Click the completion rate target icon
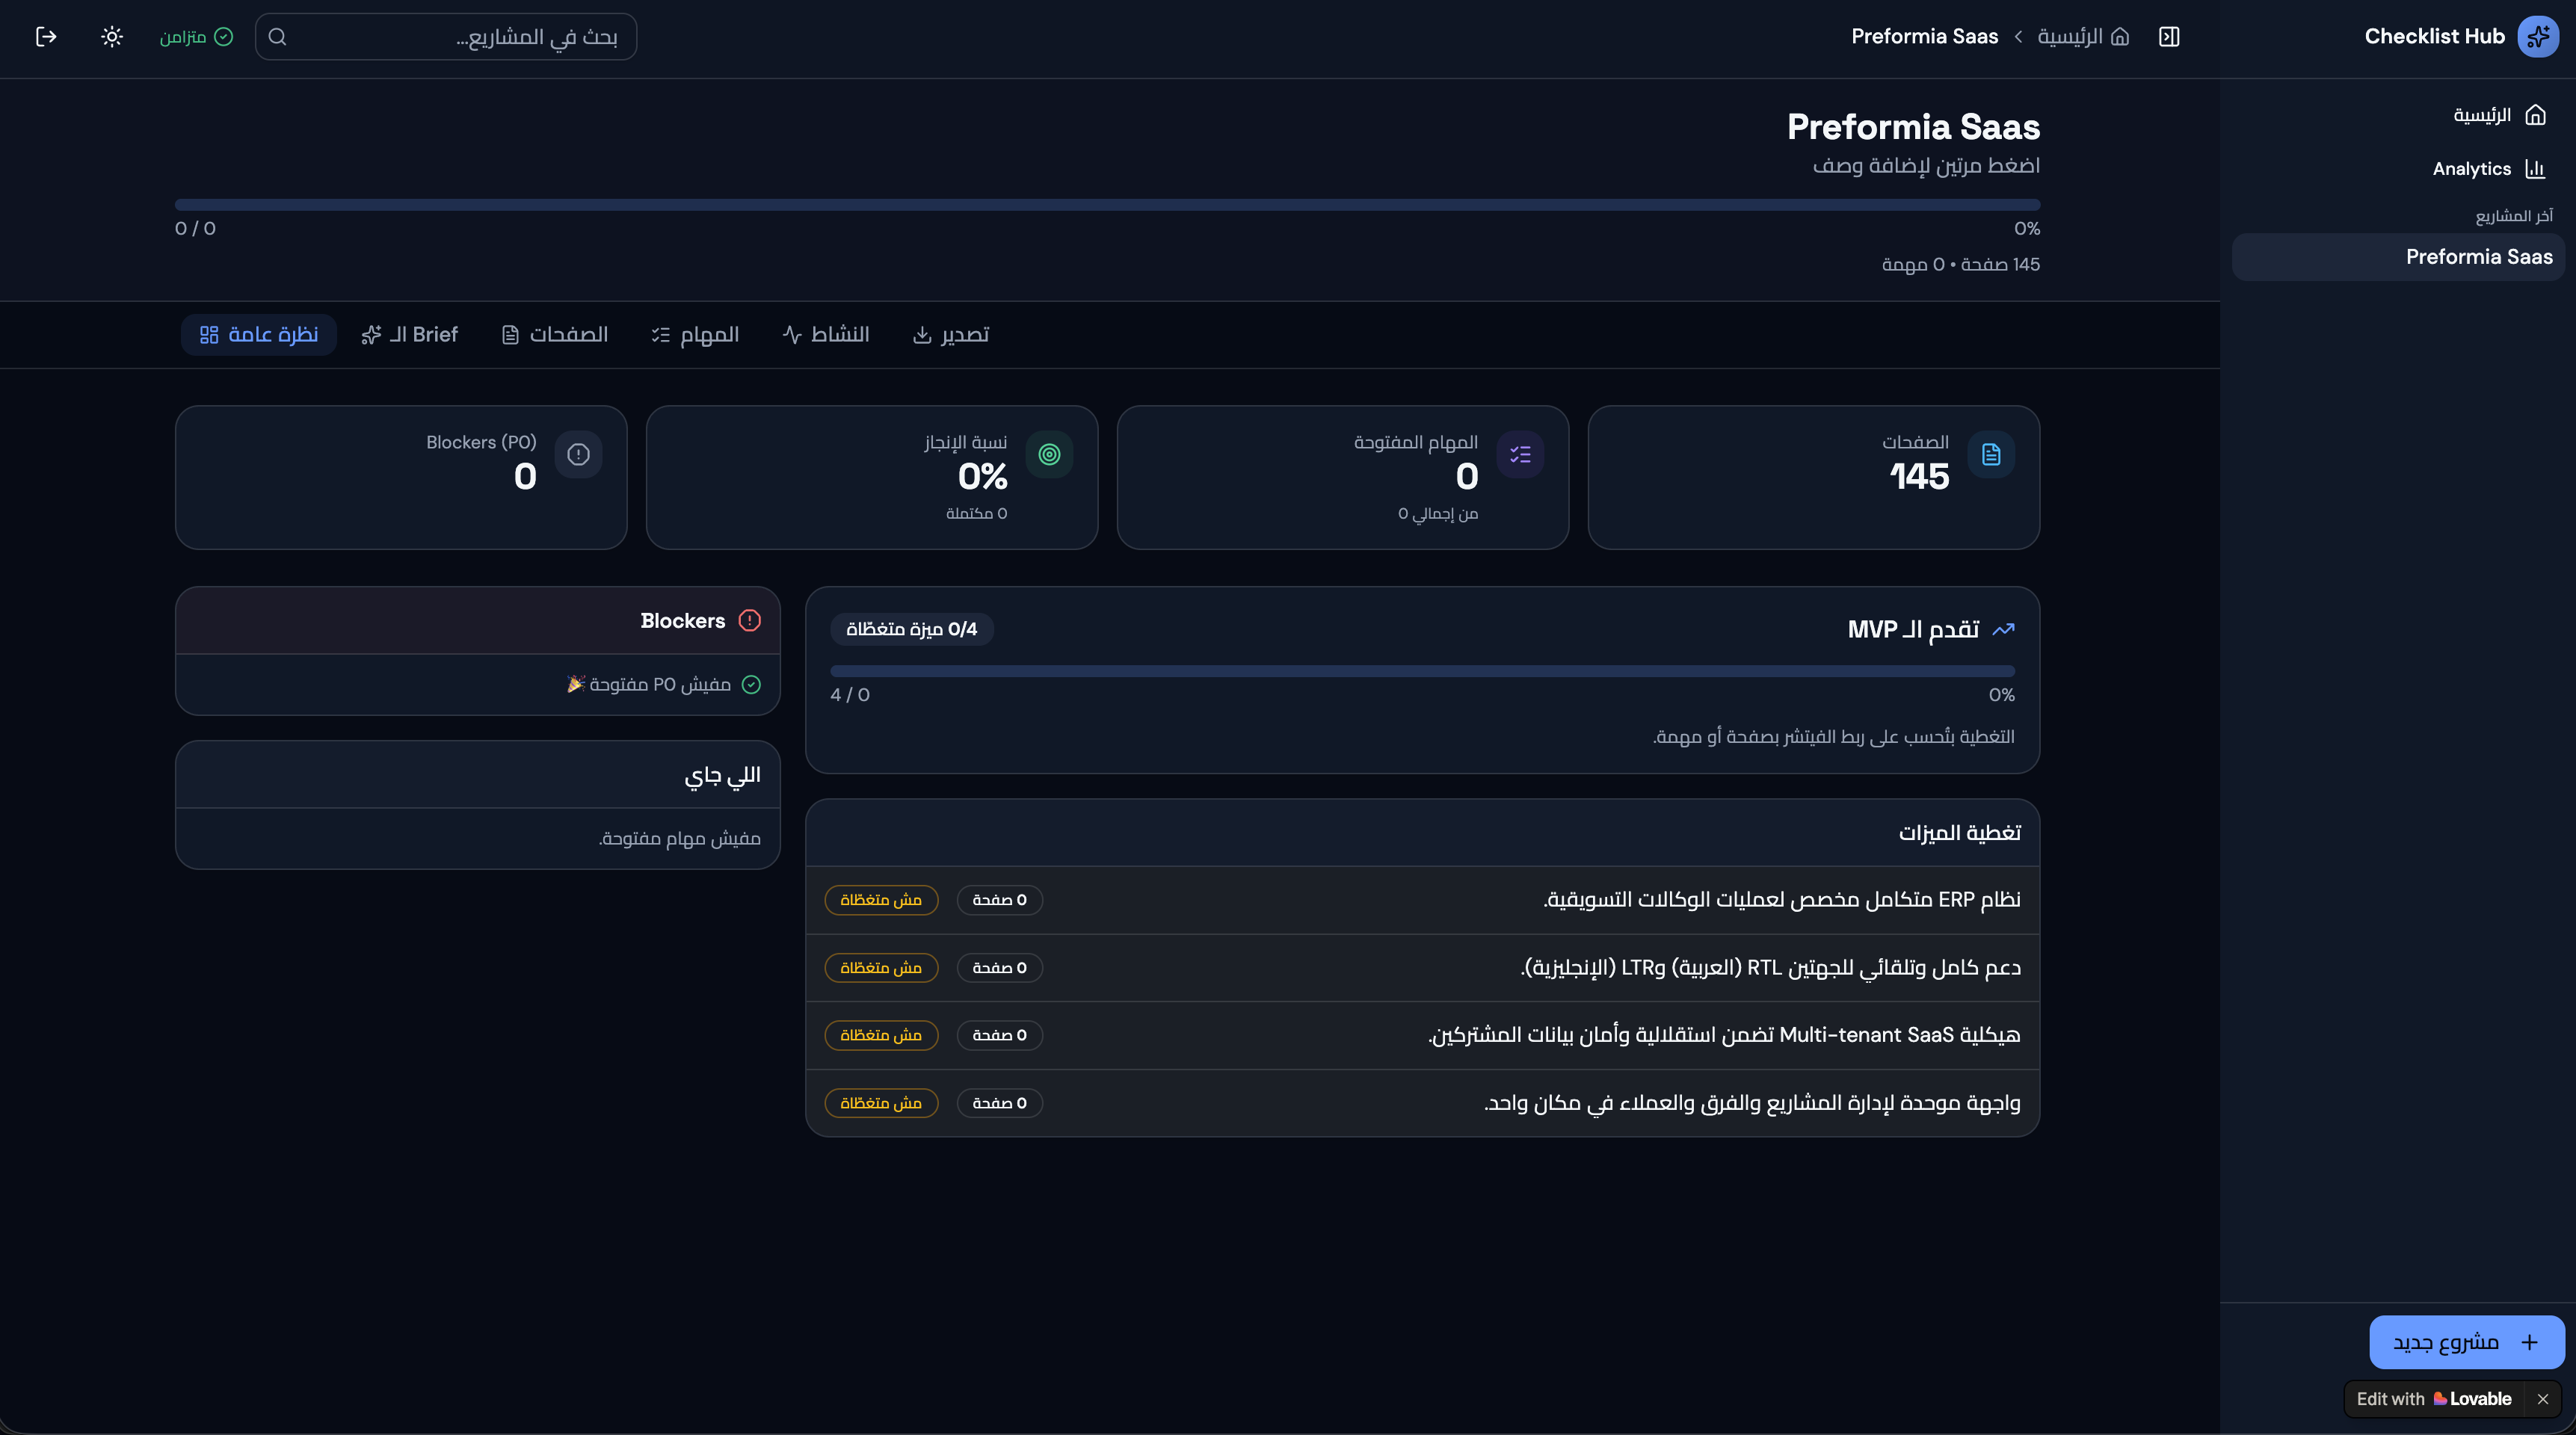Image resolution: width=2576 pixels, height=1435 pixels. [x=1049, y=455]
